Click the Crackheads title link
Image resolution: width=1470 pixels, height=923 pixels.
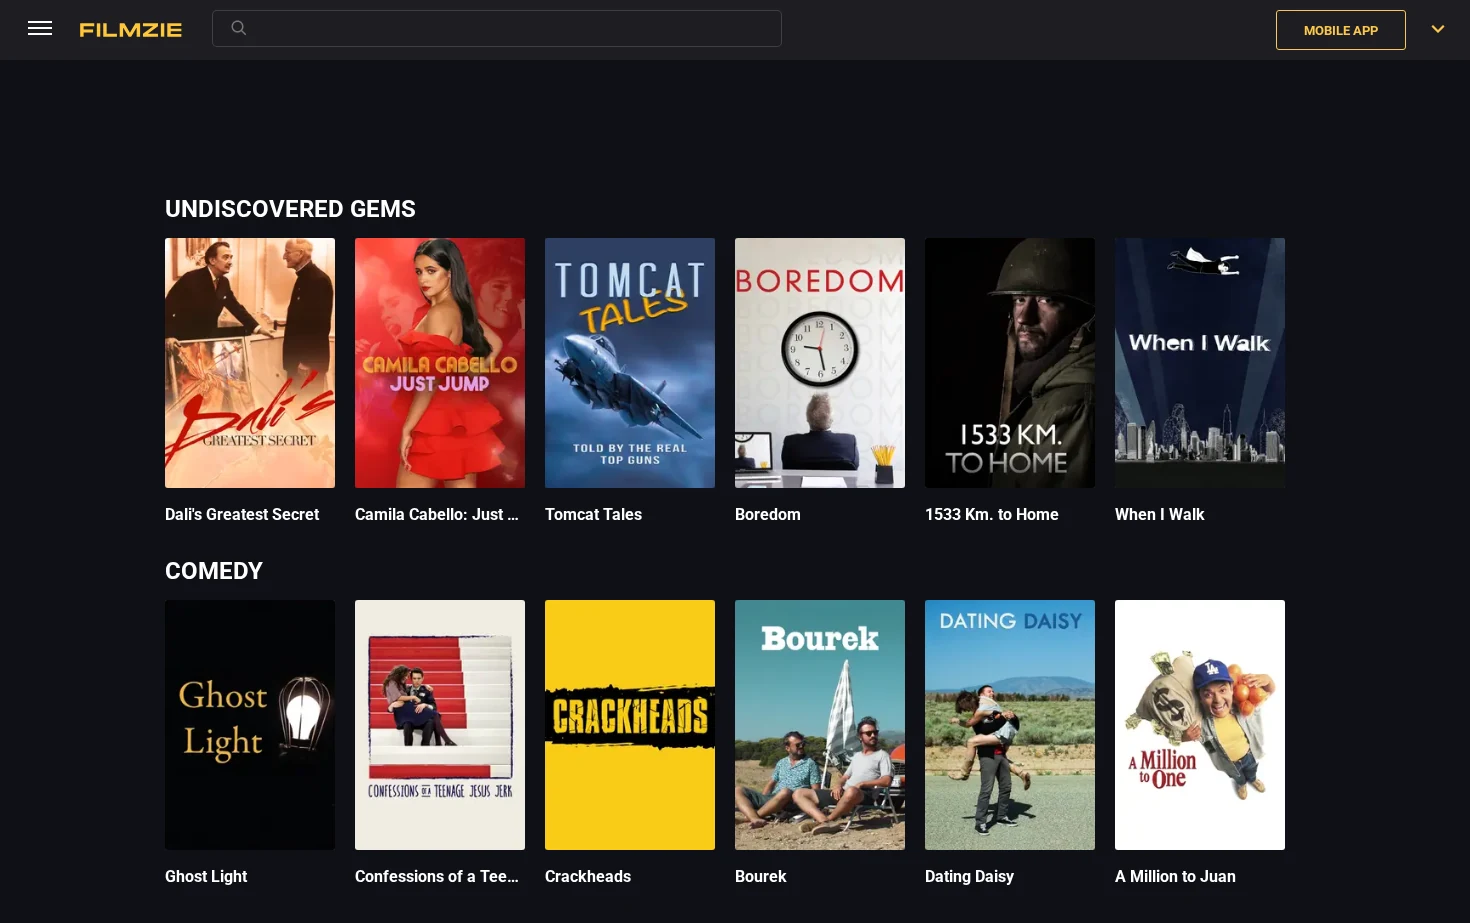click(x=588, y=876)
